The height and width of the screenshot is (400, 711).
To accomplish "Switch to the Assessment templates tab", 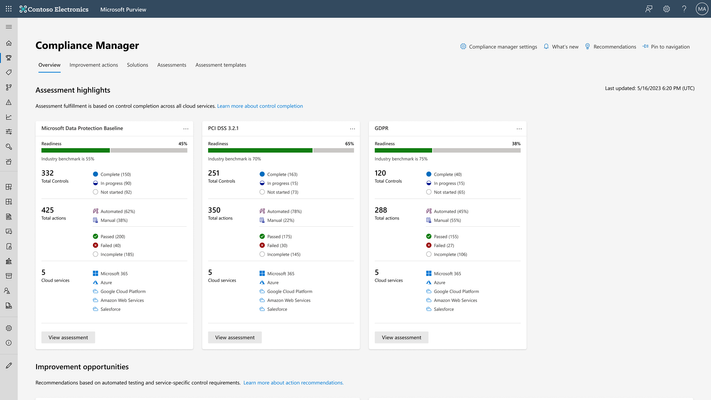I will click(x=220, y=65).
